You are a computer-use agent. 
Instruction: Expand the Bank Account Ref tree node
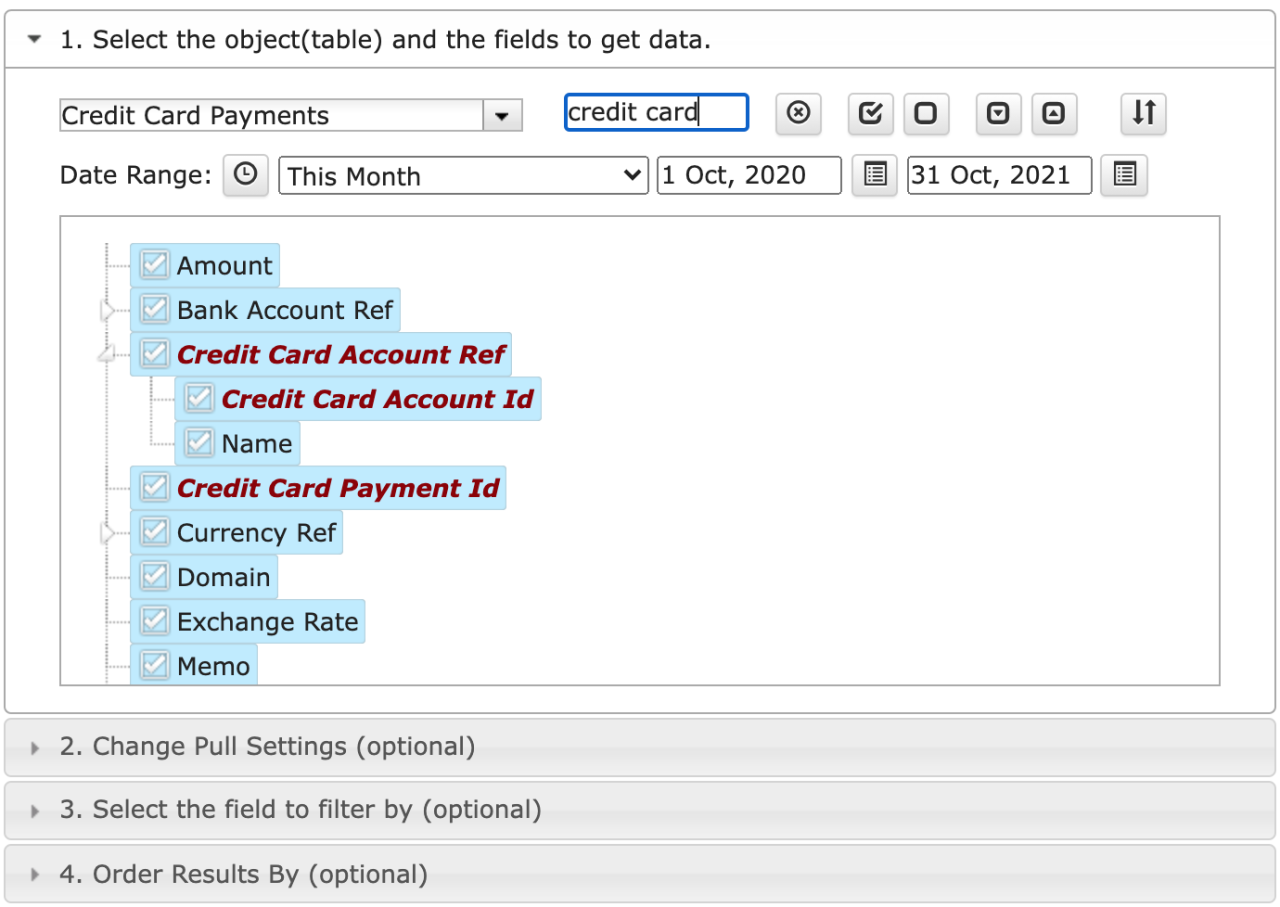click(x=108, y=311)
